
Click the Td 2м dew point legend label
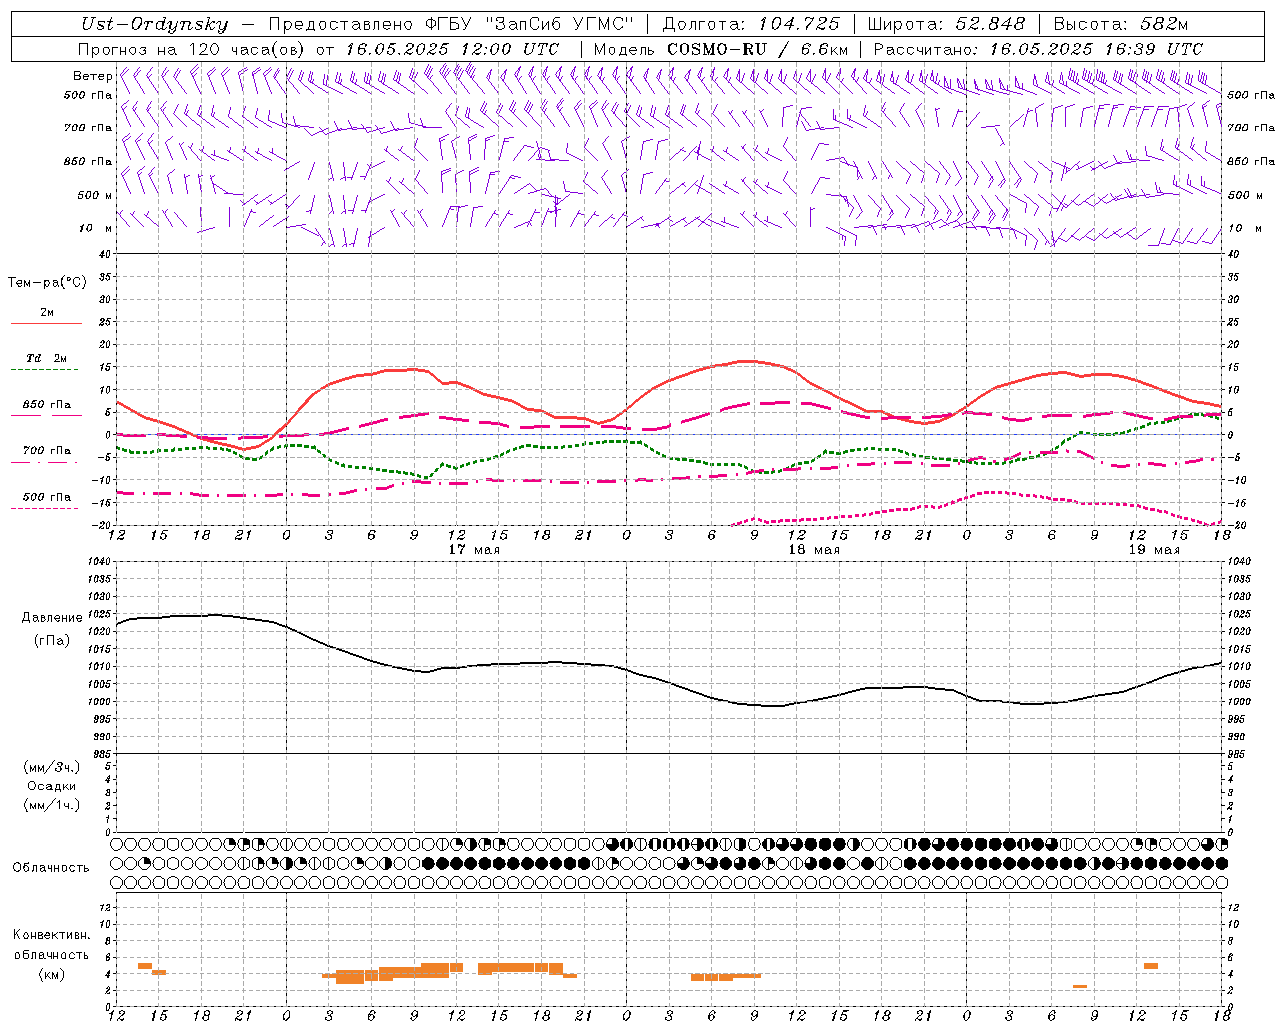point(46,358)
